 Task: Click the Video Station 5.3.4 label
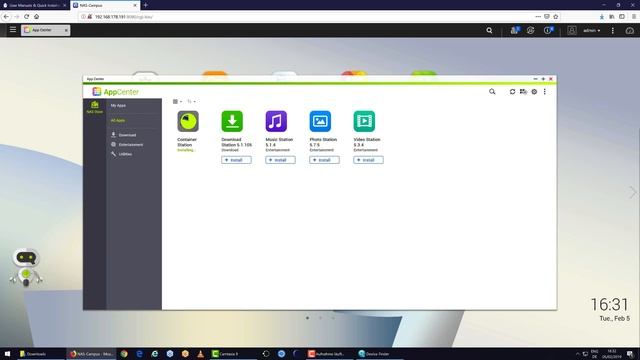[367, 142]
